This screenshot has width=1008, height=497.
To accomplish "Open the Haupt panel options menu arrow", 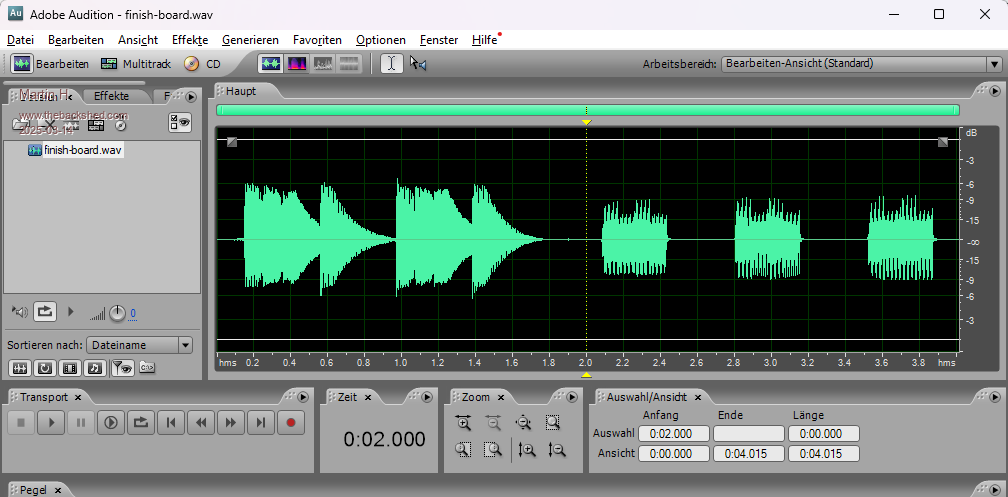I will click(x=996, y=91).
